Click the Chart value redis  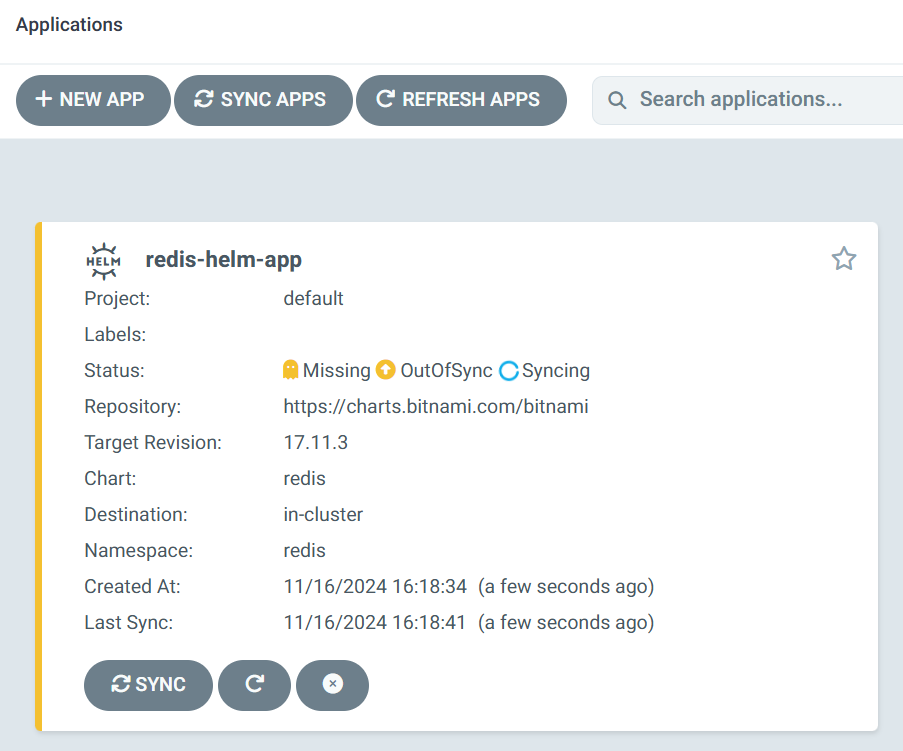point(305,479)
